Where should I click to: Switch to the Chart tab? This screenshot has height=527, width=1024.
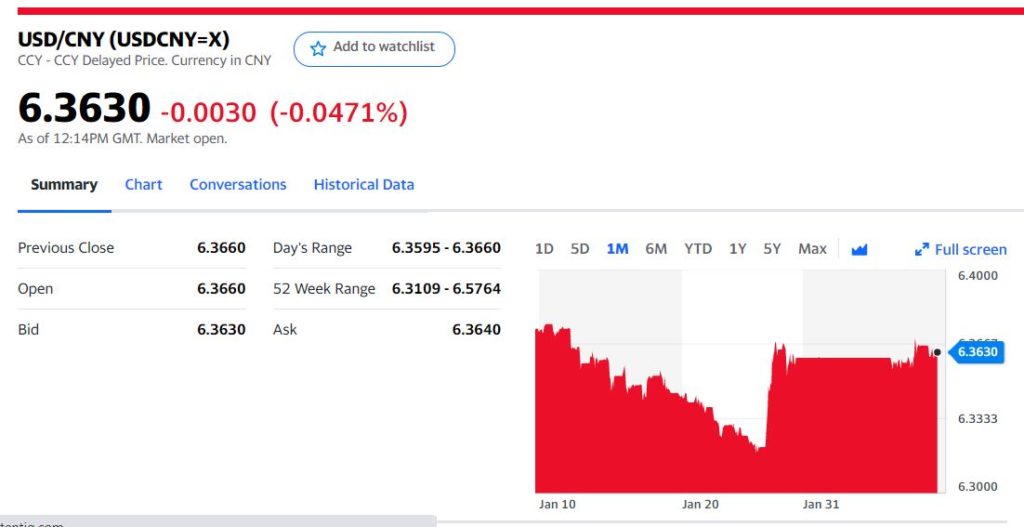point(144,185)
